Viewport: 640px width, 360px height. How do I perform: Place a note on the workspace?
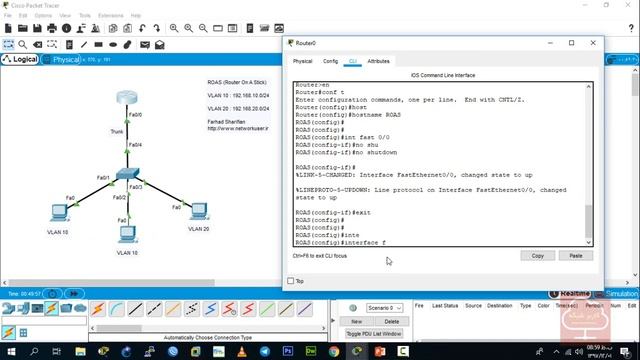coord(69,44)
